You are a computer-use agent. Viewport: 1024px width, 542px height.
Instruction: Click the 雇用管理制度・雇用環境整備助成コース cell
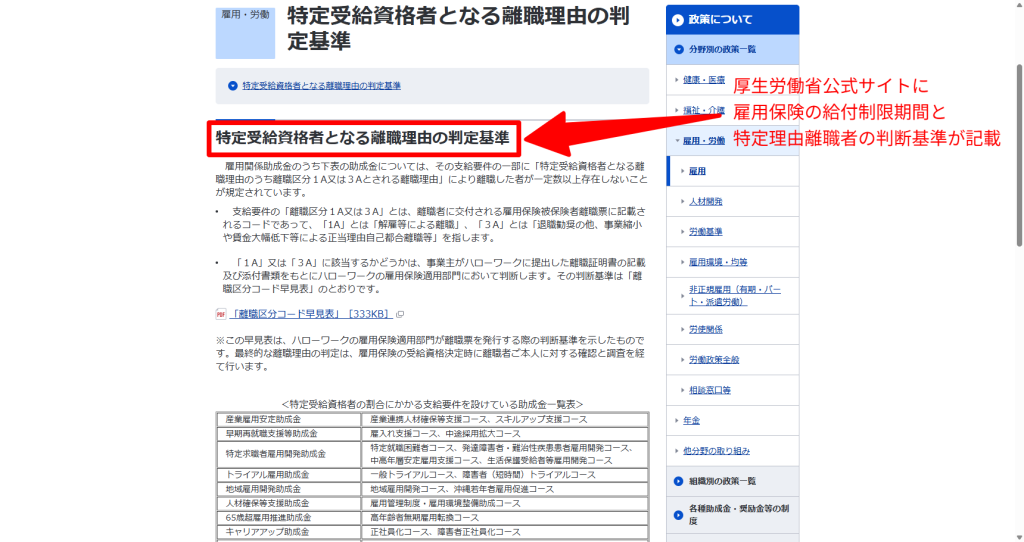click(505, 503)
